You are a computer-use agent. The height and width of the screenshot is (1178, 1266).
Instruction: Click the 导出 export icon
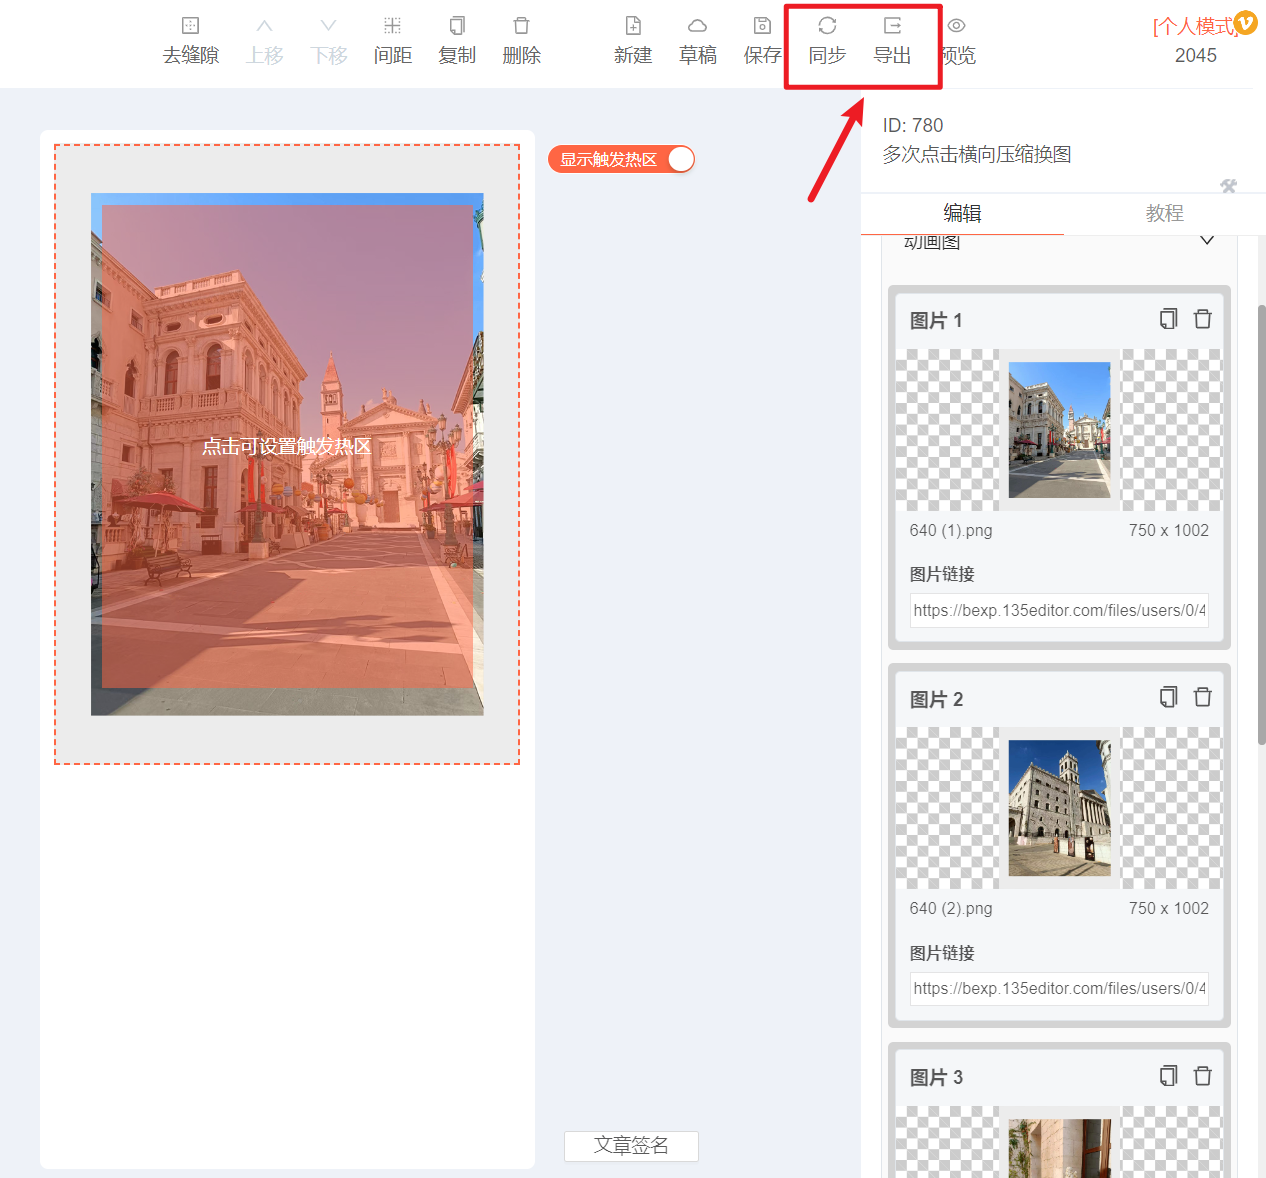(x=892, y=40)
